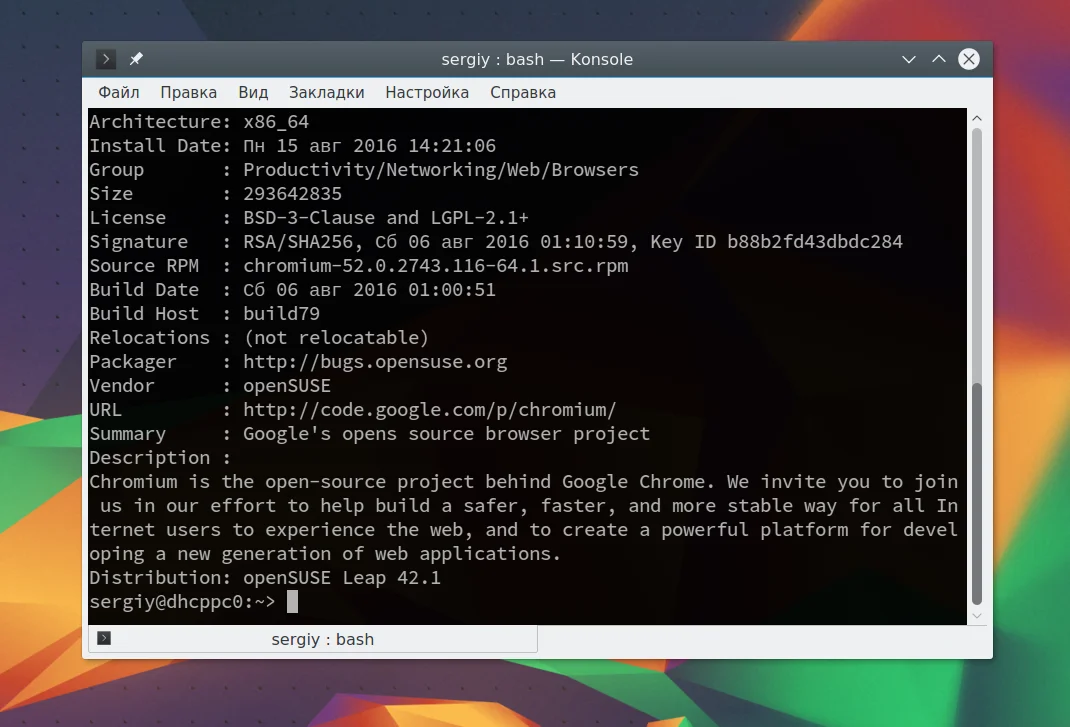Click the Description label
Image resolution: width=1070 pixels, height=727 pixels.
[x=149, y=458]
